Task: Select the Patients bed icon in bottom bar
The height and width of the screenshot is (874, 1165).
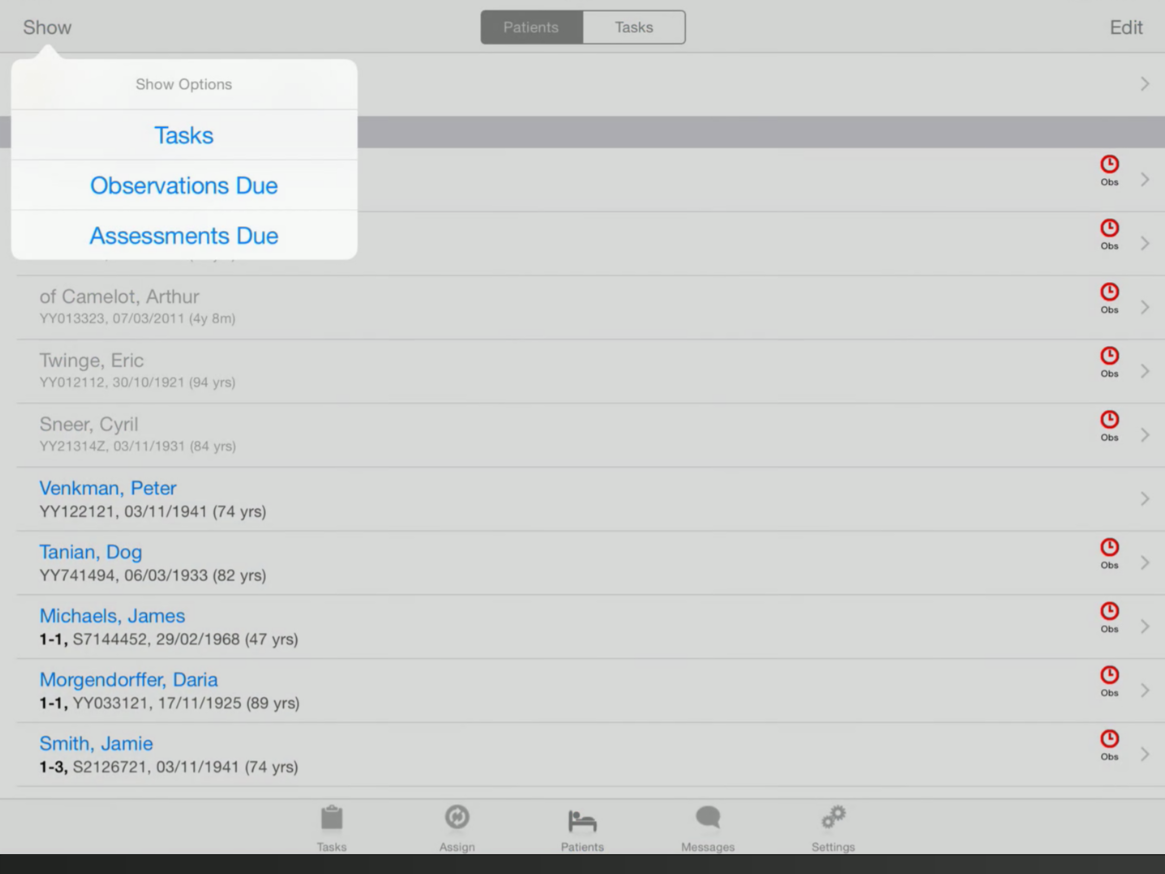Action: pos(582,819)
